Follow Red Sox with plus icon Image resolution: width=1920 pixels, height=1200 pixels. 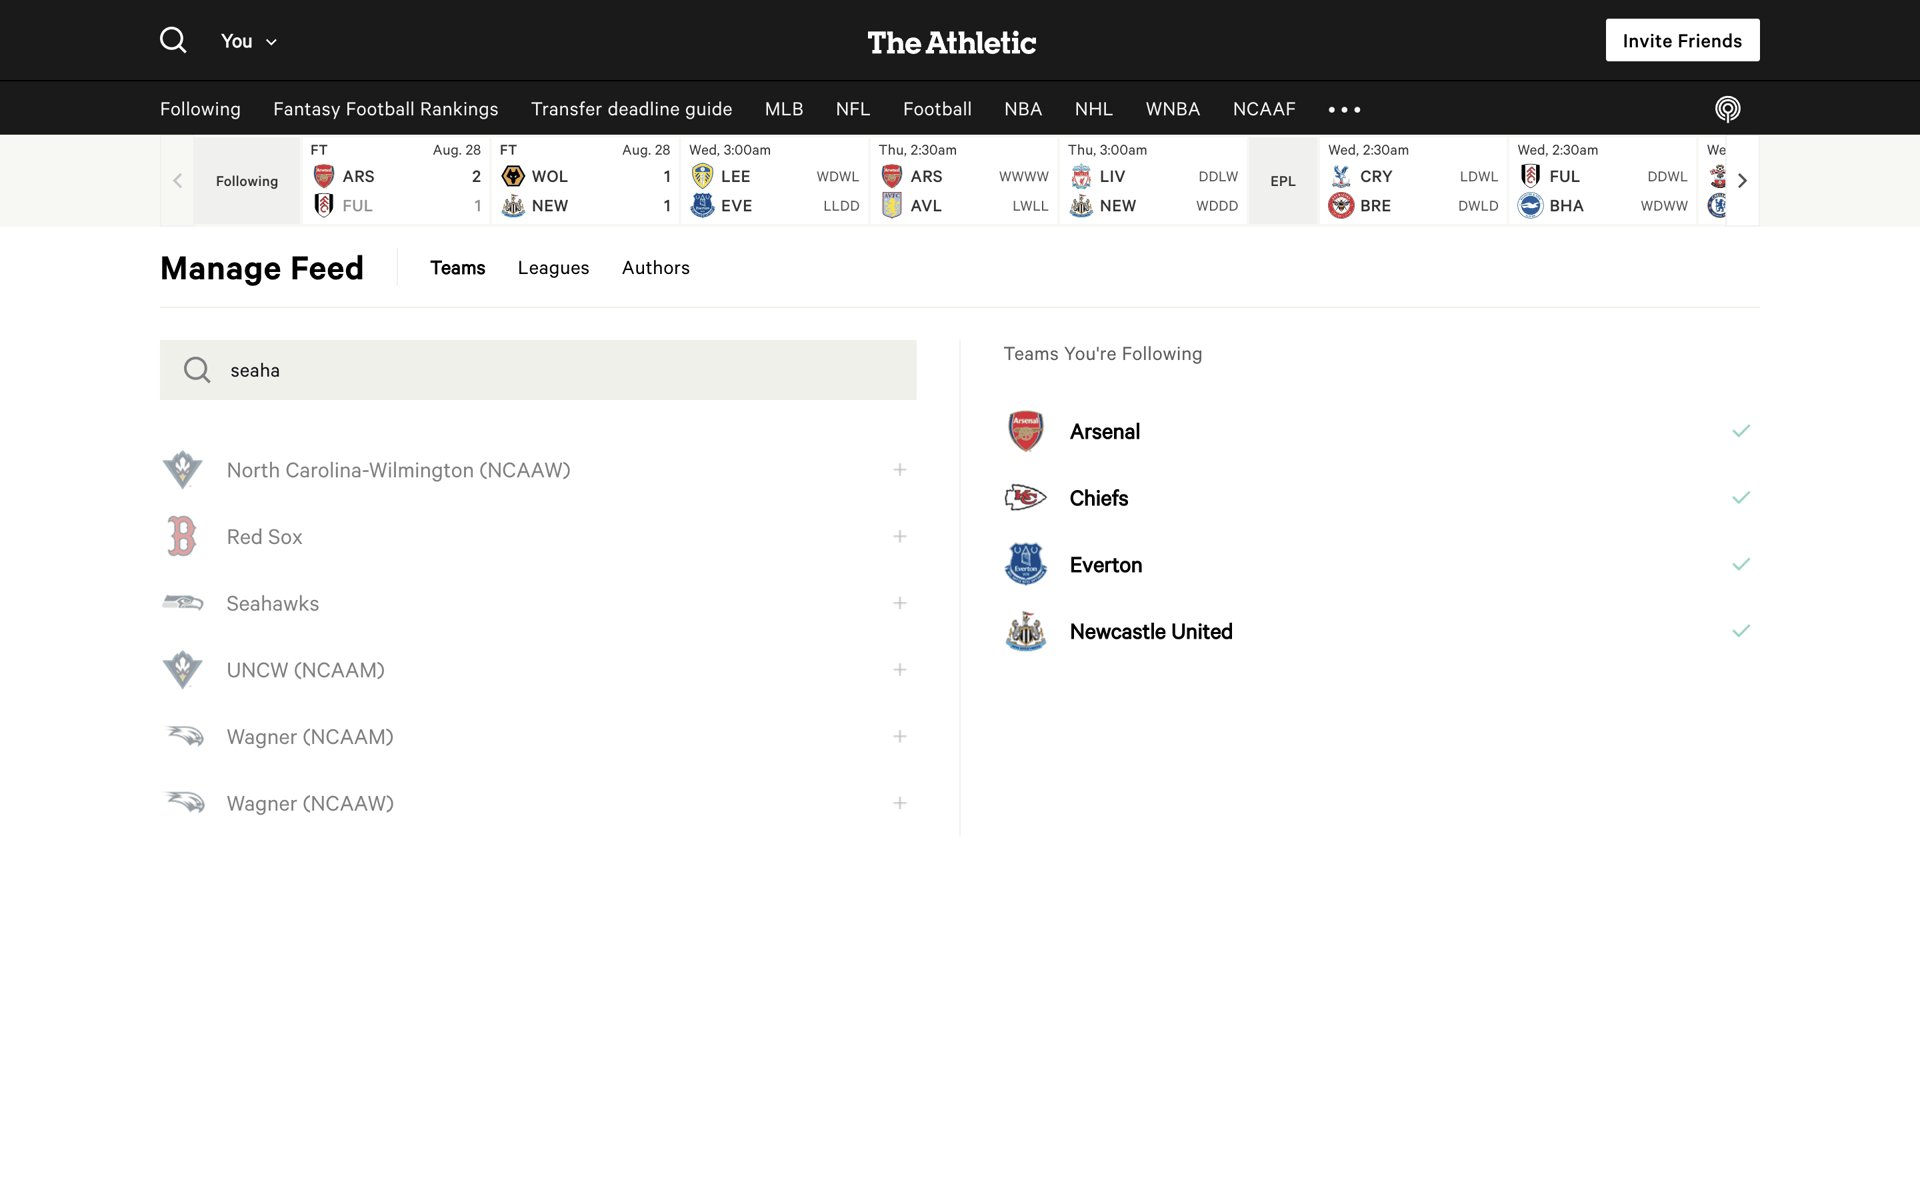pyautogui.click(x=900, y=537)
